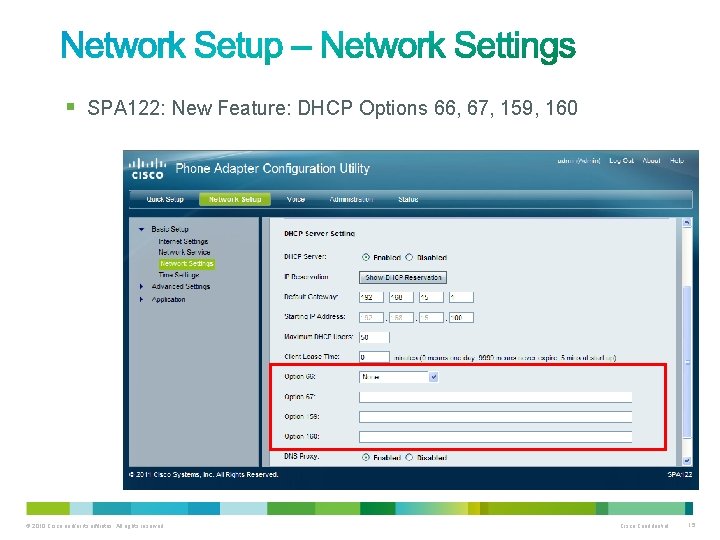
Task: Click the admin (Admin) user label
Action: tap(579, 160)
